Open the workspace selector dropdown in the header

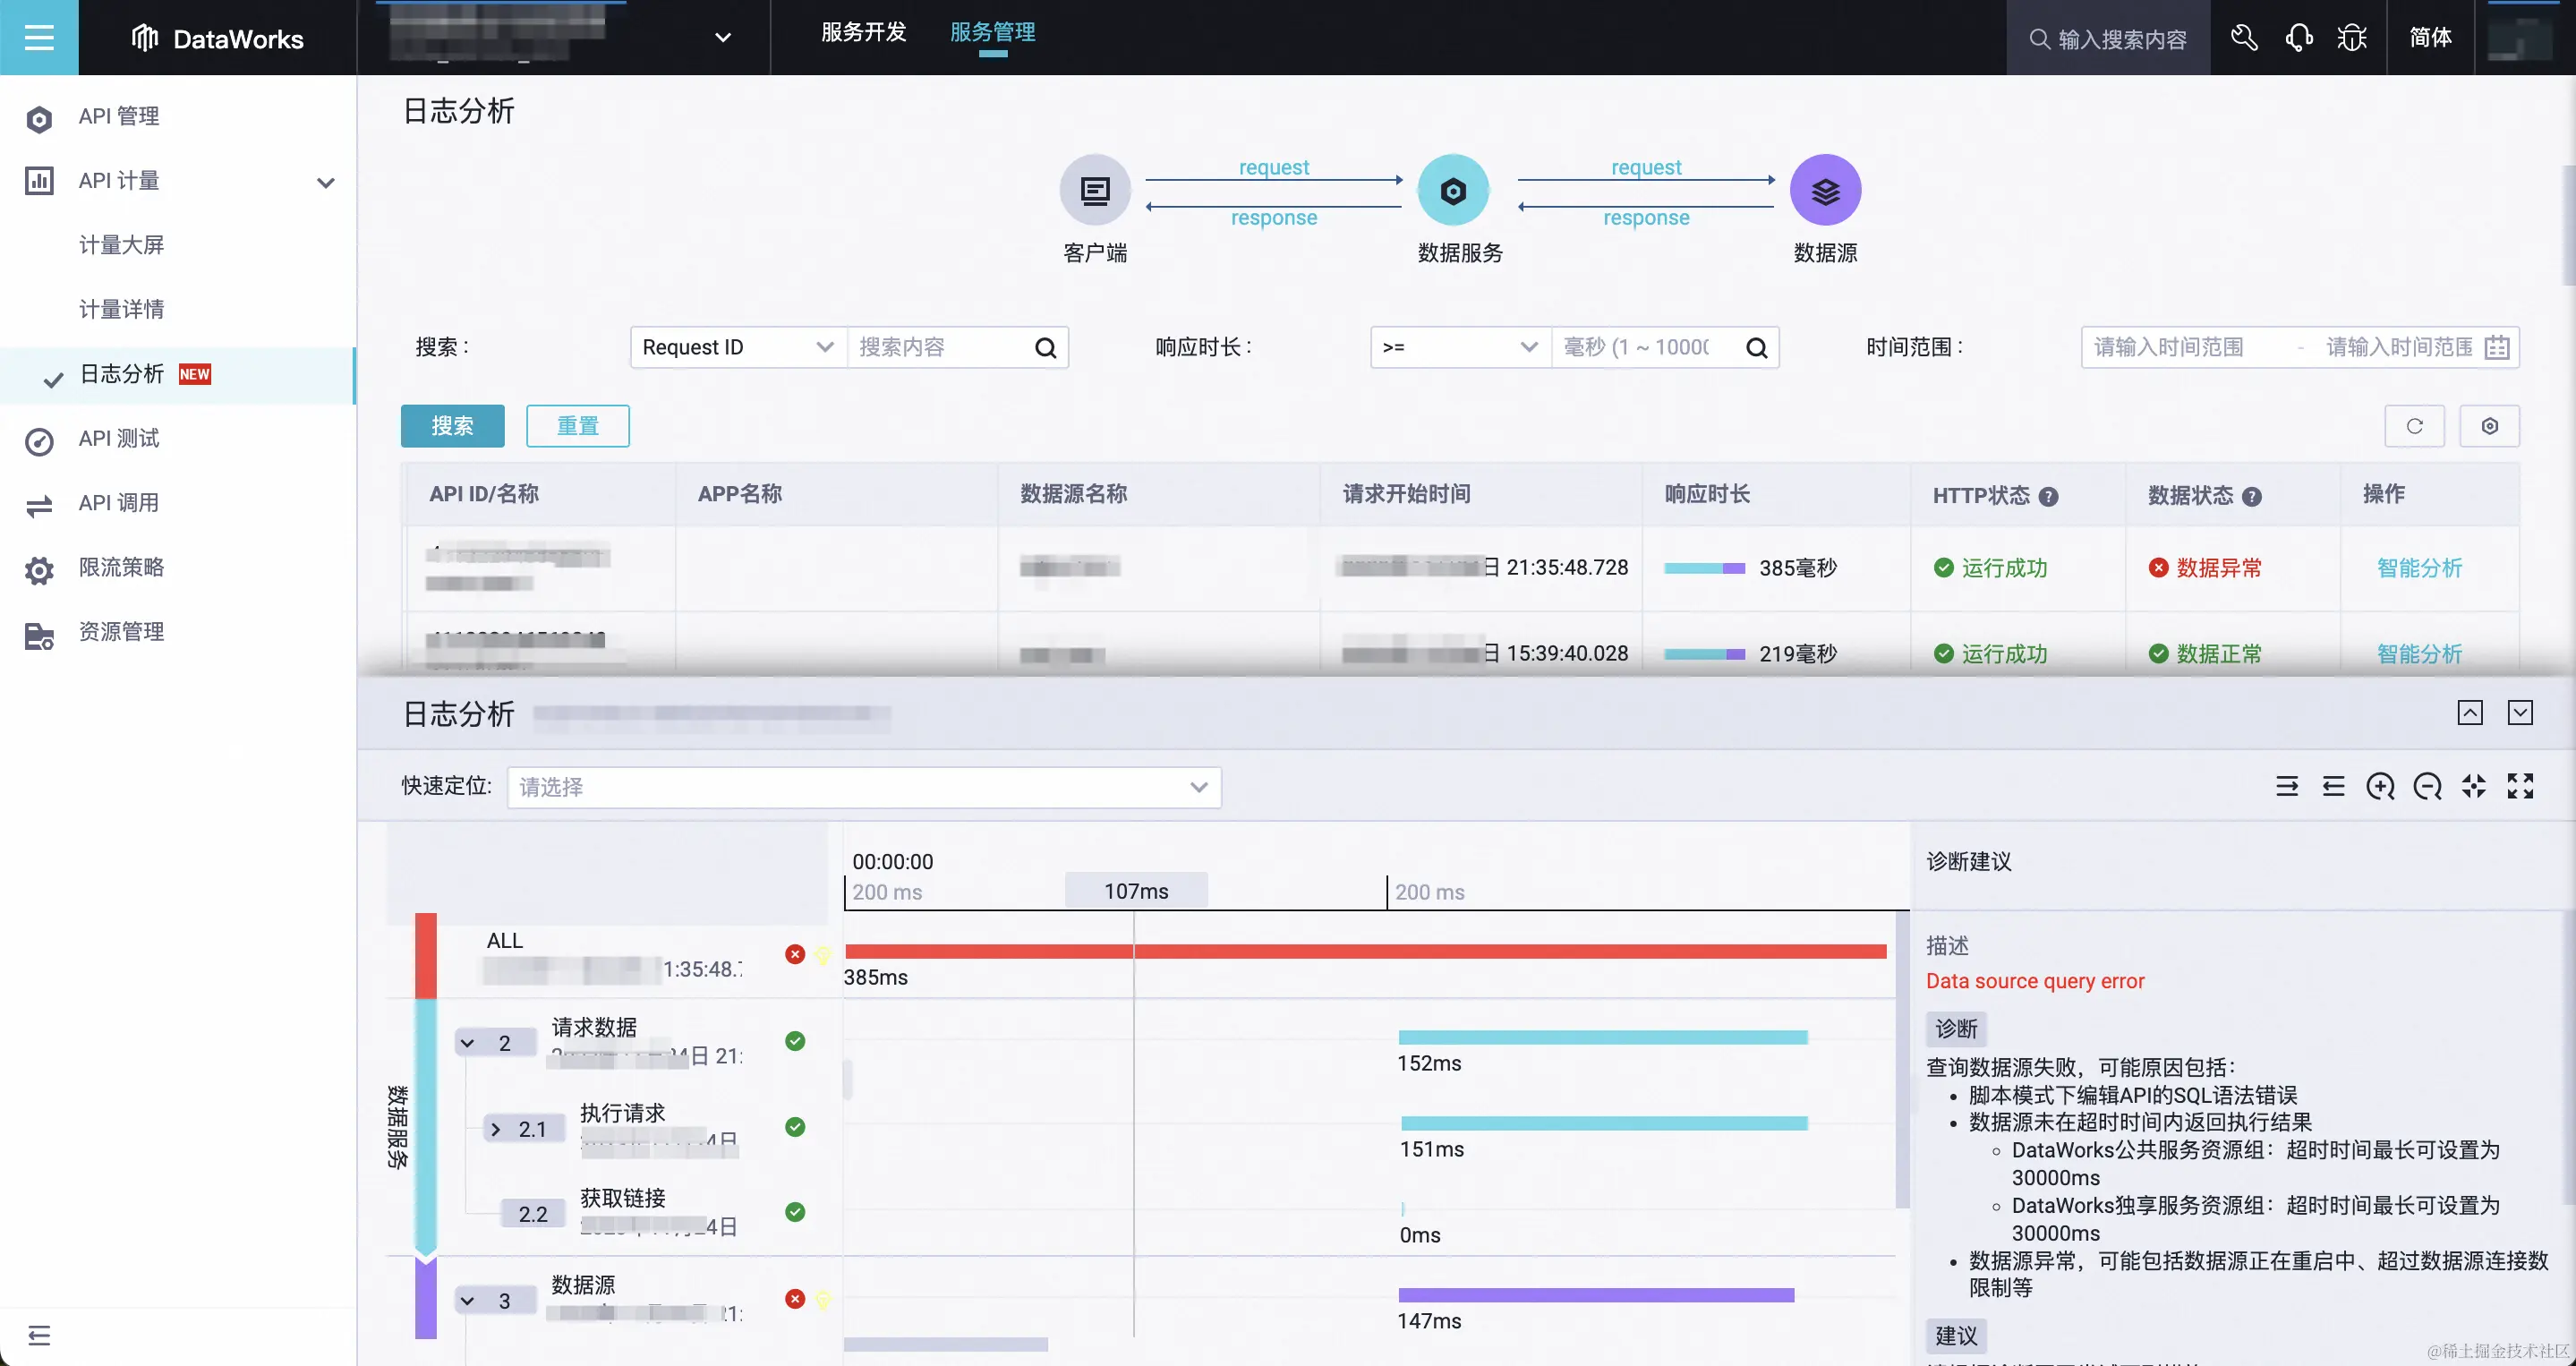(722, 38)
